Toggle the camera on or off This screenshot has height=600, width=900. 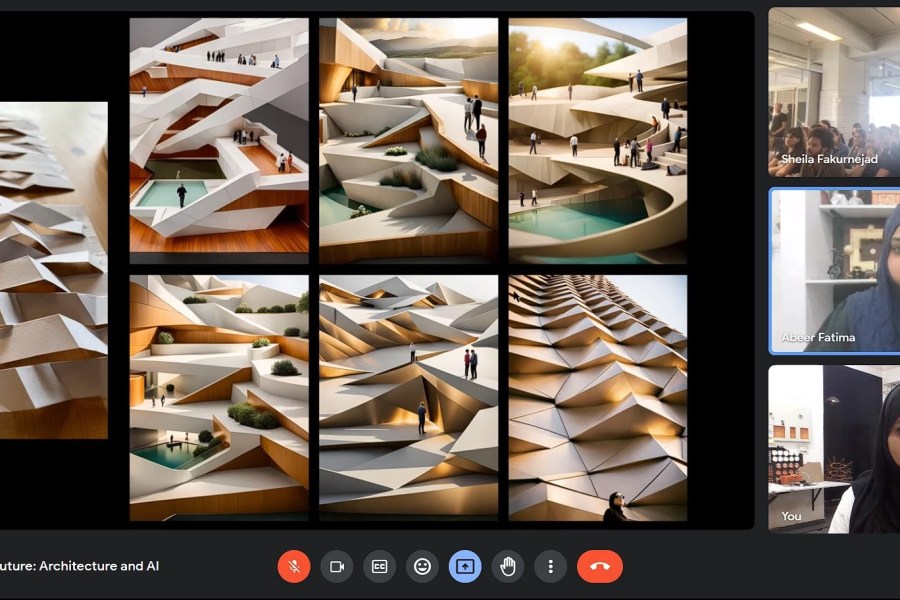tap(337, 566)
